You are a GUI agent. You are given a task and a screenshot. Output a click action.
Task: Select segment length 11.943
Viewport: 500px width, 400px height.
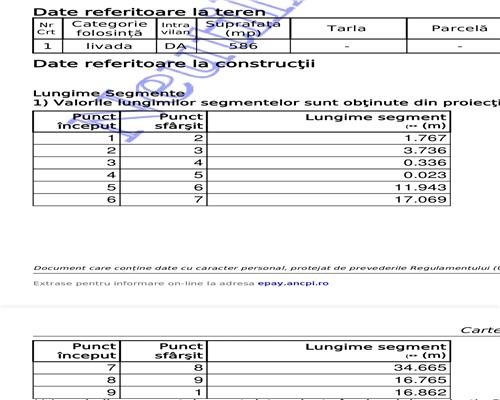point(421,187)
